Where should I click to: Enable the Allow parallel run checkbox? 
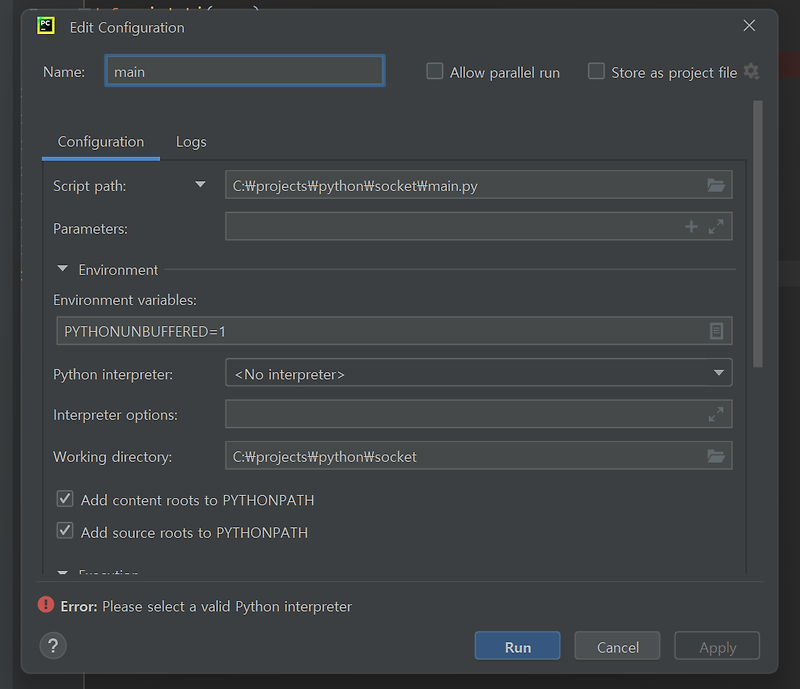click(435, 71)
